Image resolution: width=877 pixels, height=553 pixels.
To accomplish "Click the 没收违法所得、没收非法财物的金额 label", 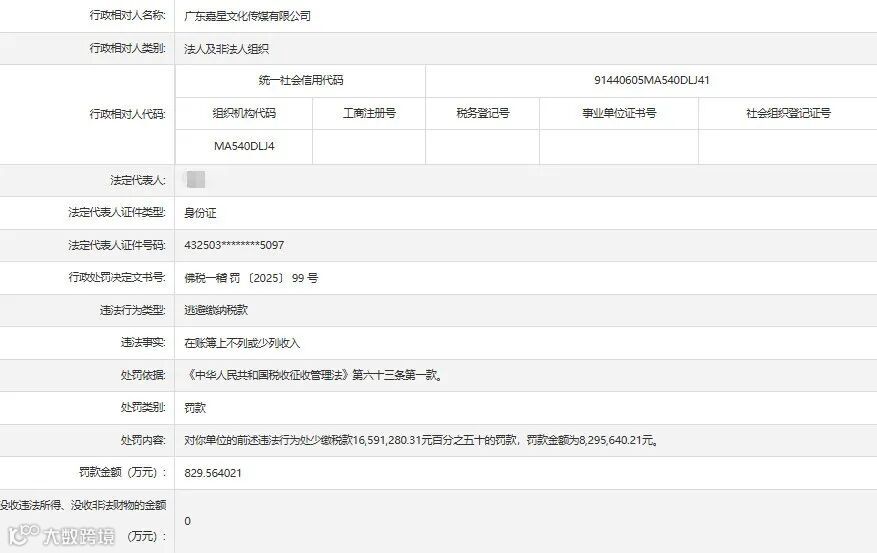I will click(x=83, y=521).
